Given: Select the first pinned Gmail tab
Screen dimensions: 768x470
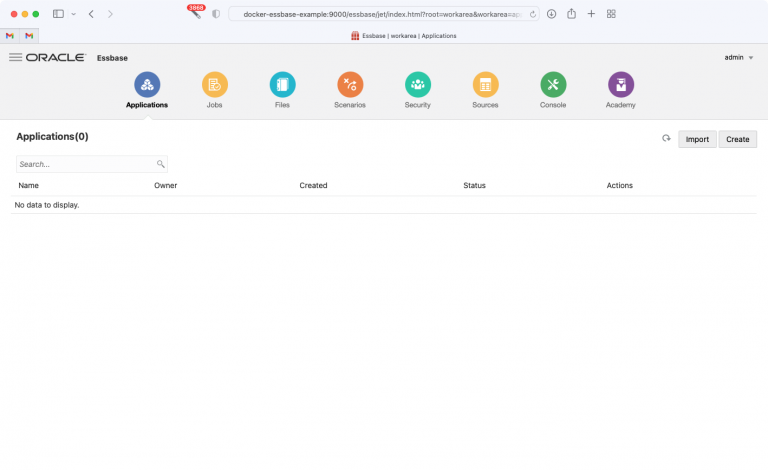Looking at the screenshot, I should (x=10, y=36).
